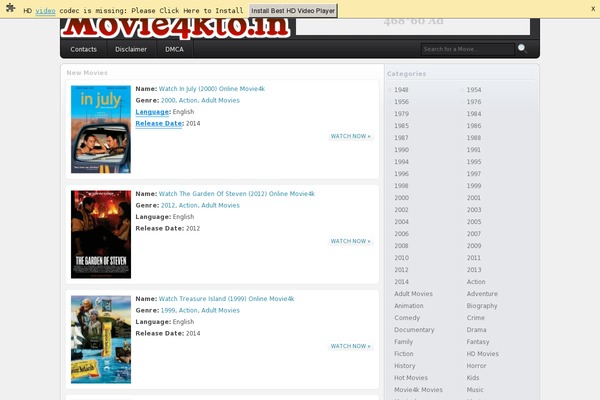Open genre 1999 link under Treasure Island

[168, 310]
